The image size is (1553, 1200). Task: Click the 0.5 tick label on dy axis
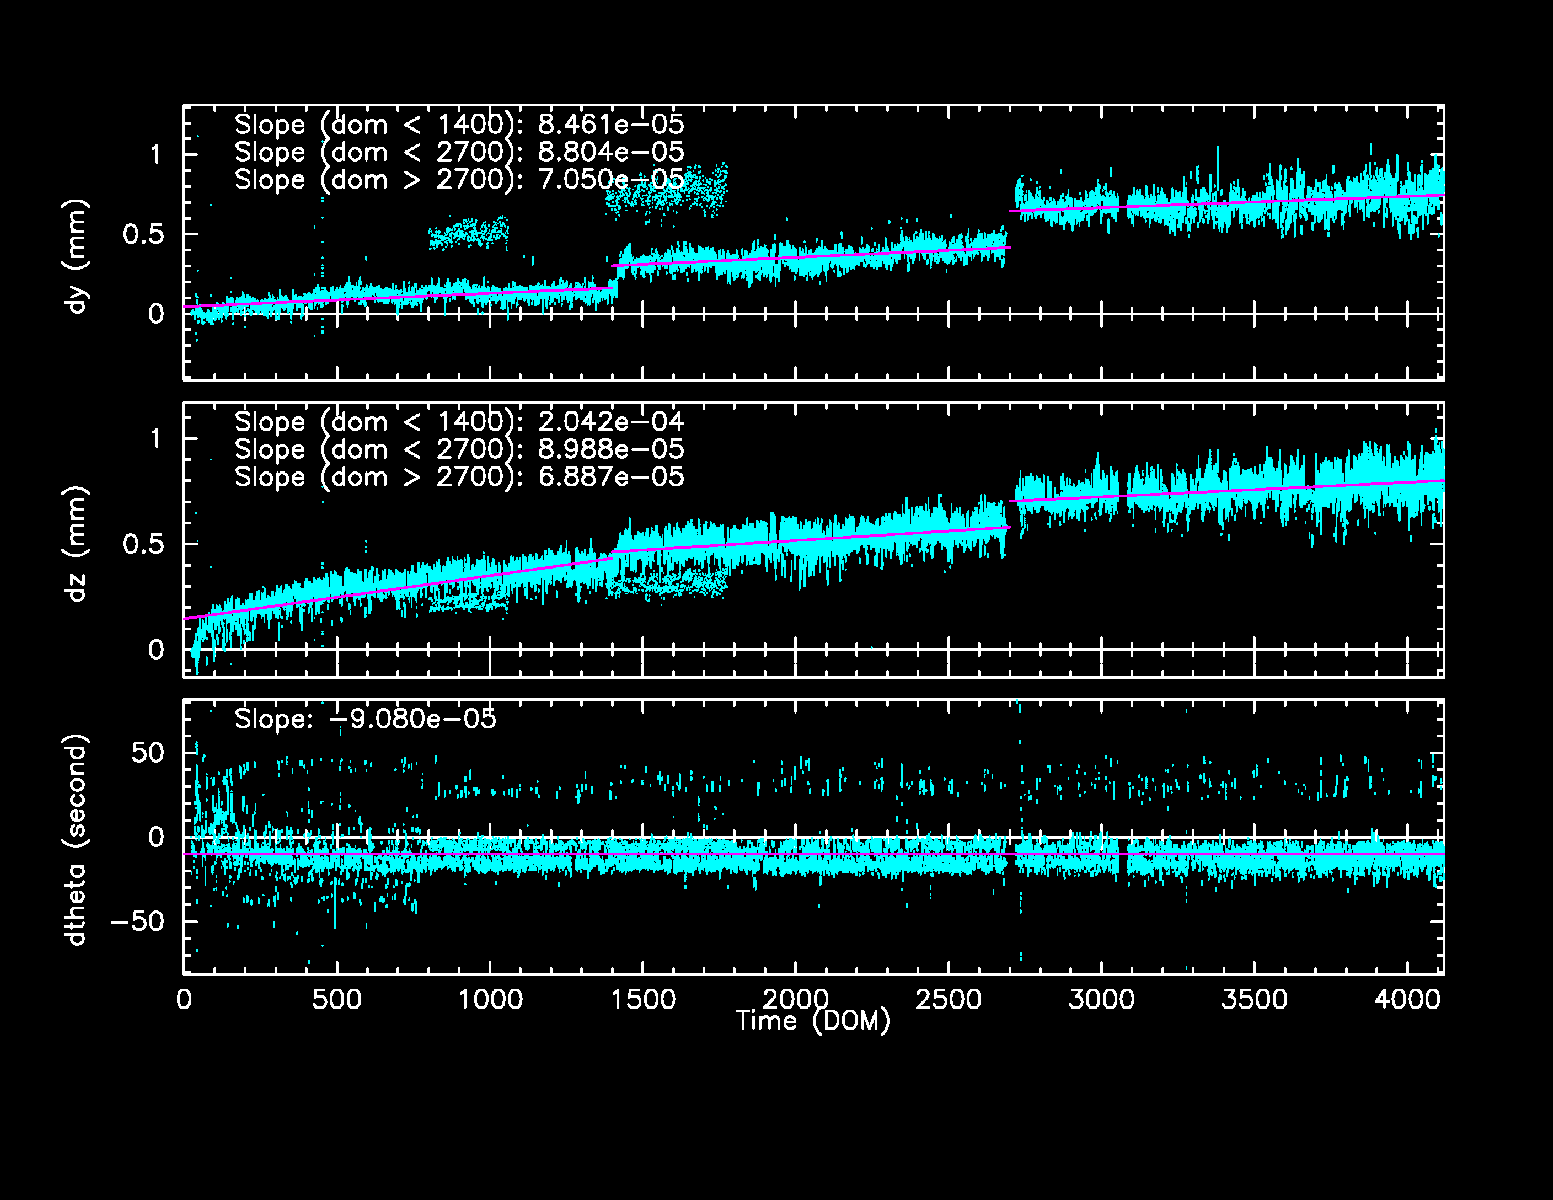click(142, 234)
